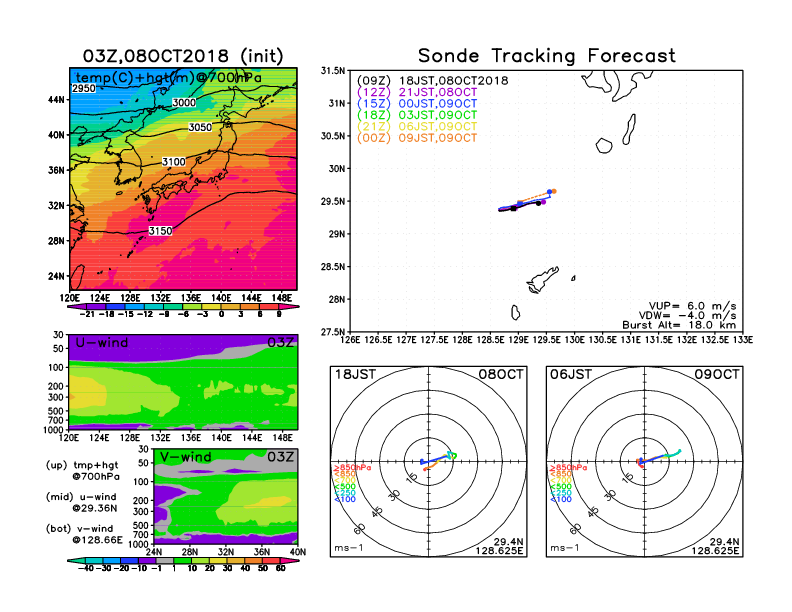Click the 03Z label in U-wind panel
Viewport: 792px width, 612px height.
[x=280, y=343]
